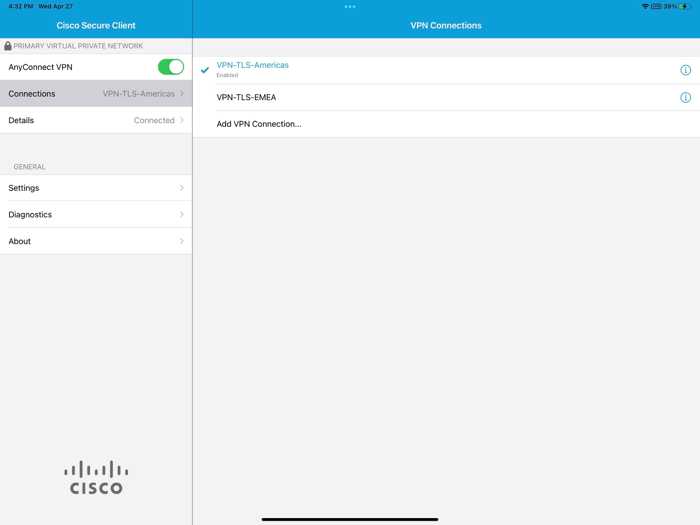
Task: Tap the battery status icon
Action: [x=685, y=6]
